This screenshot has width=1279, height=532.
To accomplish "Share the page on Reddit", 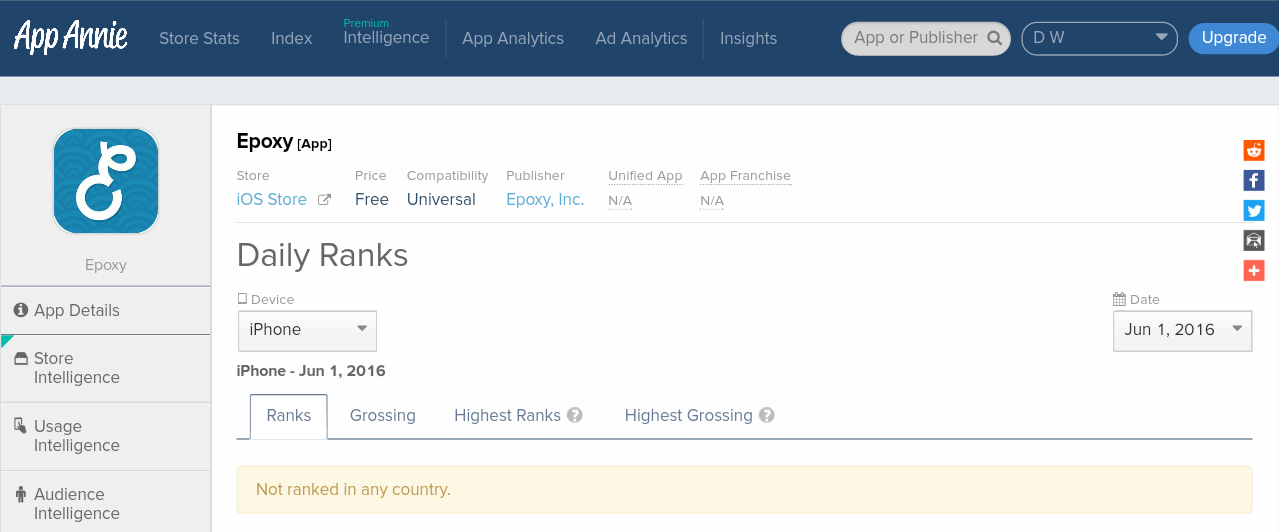I will [x=1253, y=150].
